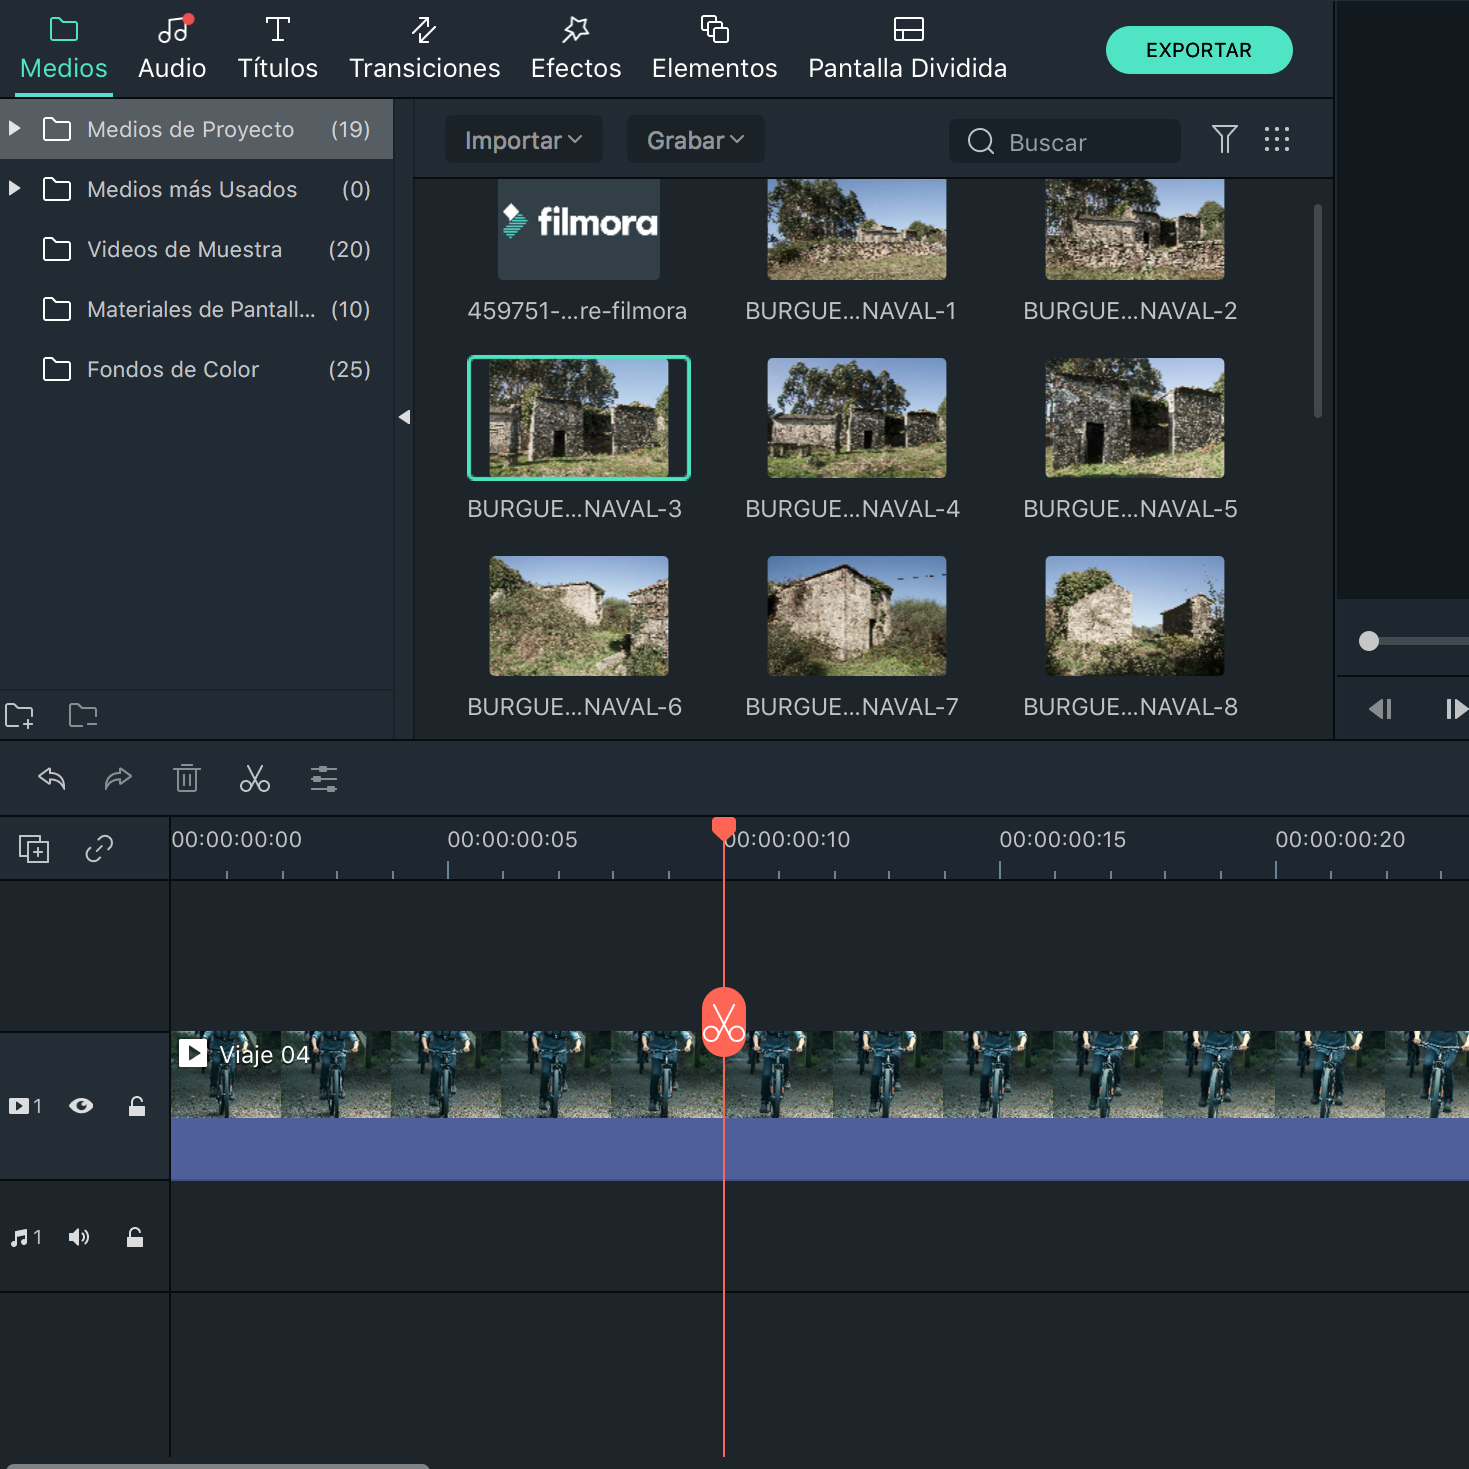
Task: Select the BURGUE...NAVAL-7 thumbnail
Action: [x=856, y=616]
